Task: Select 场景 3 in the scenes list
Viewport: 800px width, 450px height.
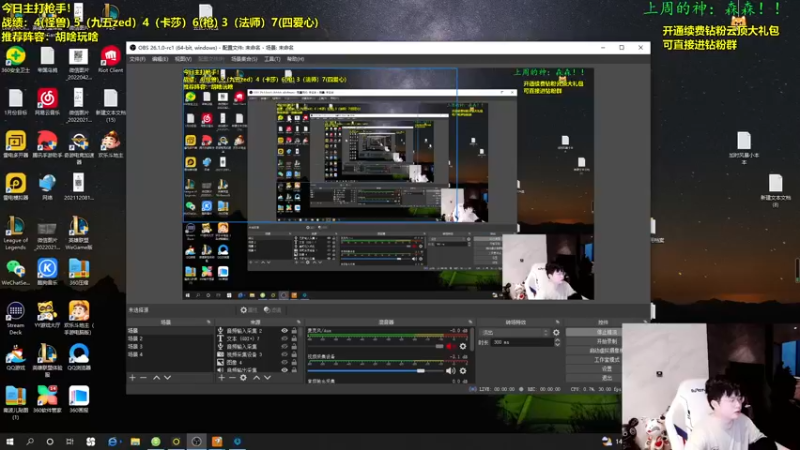Action: pyautogui.click(x=170, y=346)
